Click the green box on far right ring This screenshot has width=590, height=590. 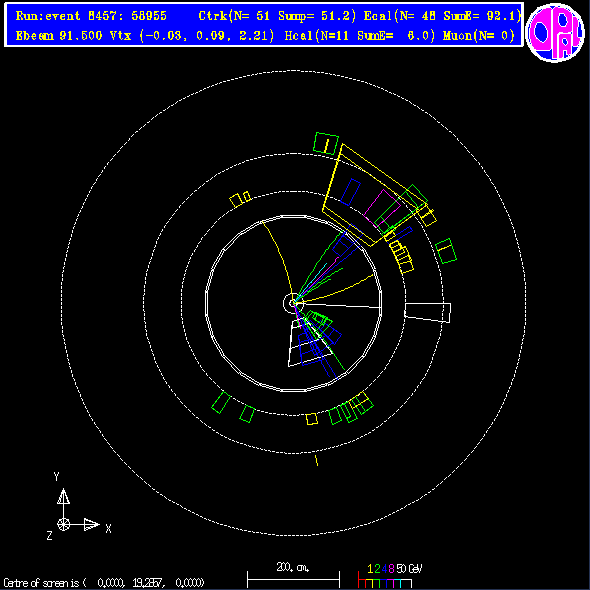point(446,251)
